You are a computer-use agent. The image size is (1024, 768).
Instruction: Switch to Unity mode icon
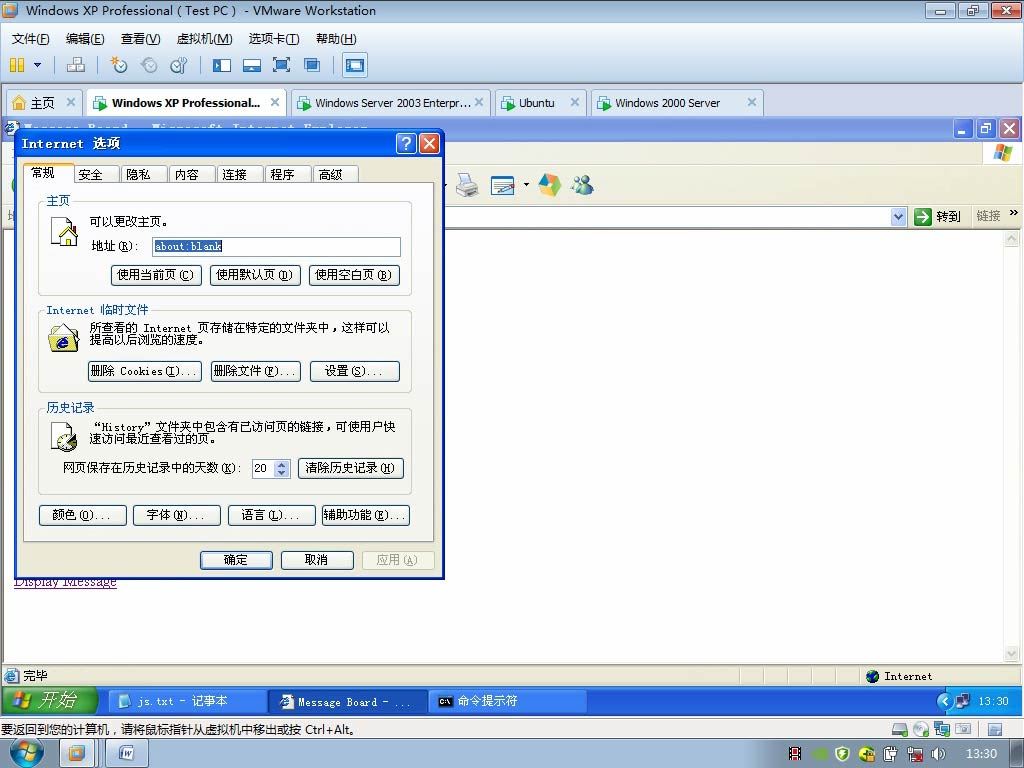312,65
